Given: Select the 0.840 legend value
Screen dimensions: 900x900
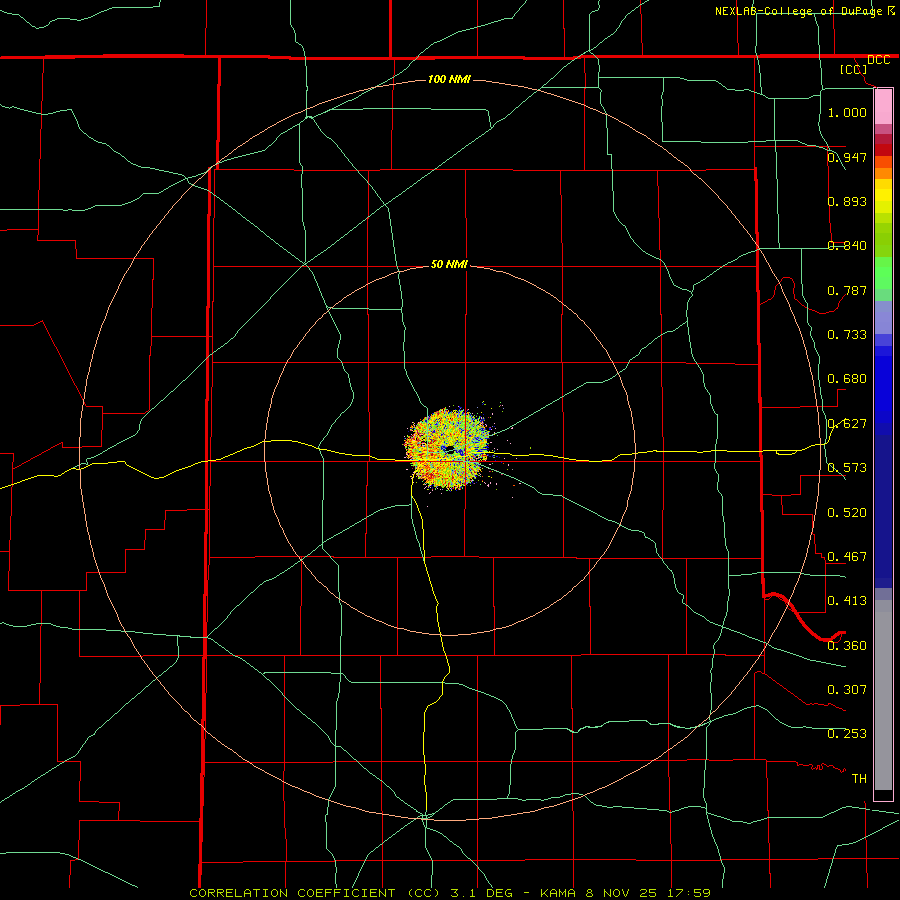Looking at the screenshot, I should tap(847, 246).
